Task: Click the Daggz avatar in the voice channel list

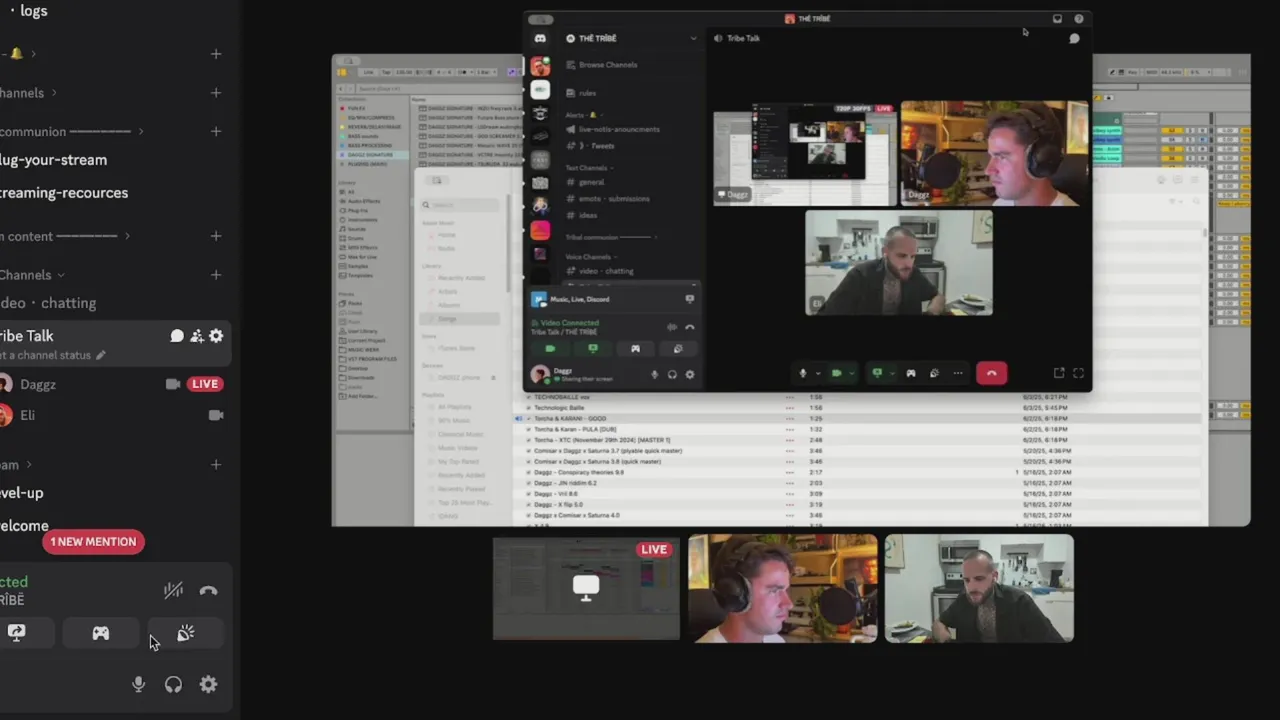Action: tap(5, 384)
